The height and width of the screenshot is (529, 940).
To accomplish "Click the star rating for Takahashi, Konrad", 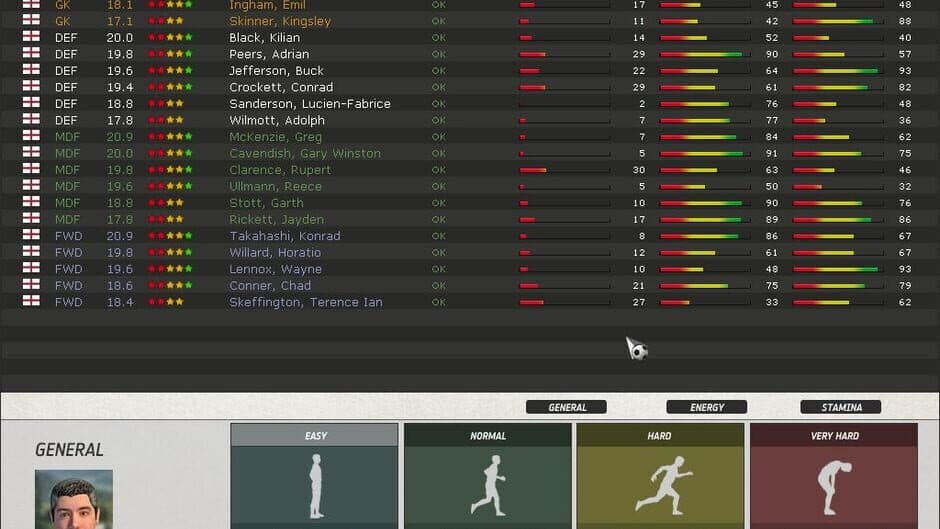I will coord(170,236).
